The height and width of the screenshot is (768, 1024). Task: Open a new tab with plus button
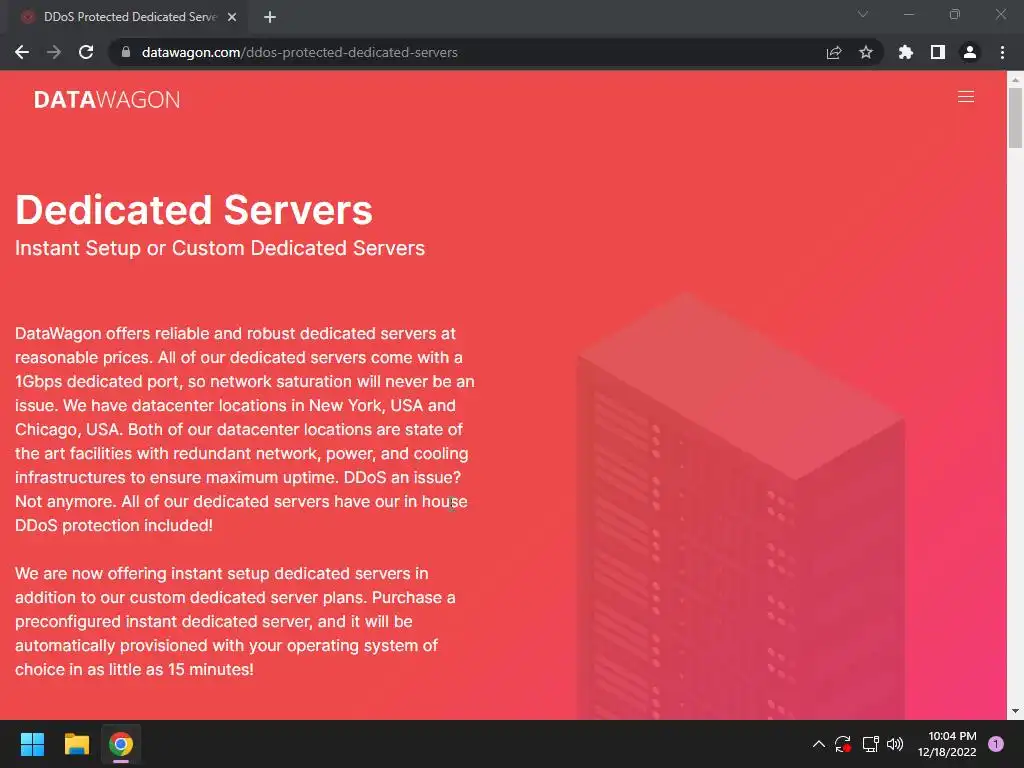point(270,17)
